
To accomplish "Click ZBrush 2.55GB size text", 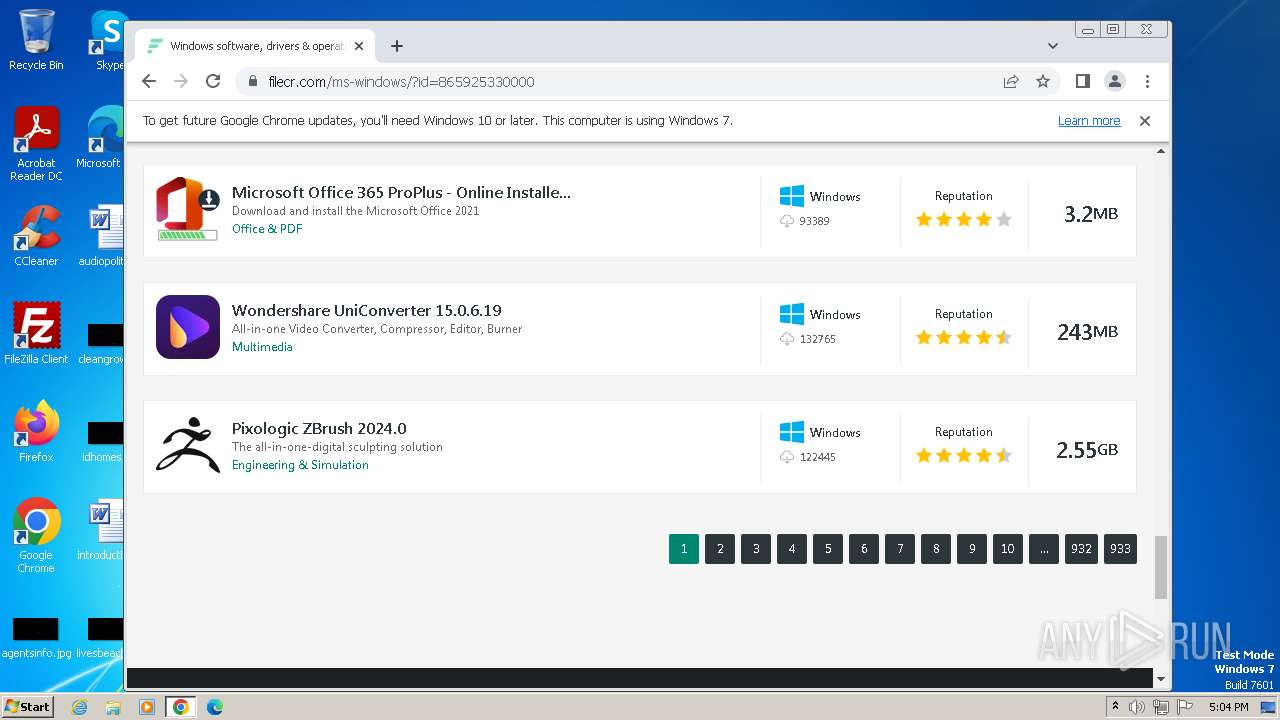I will (1087, 450).
